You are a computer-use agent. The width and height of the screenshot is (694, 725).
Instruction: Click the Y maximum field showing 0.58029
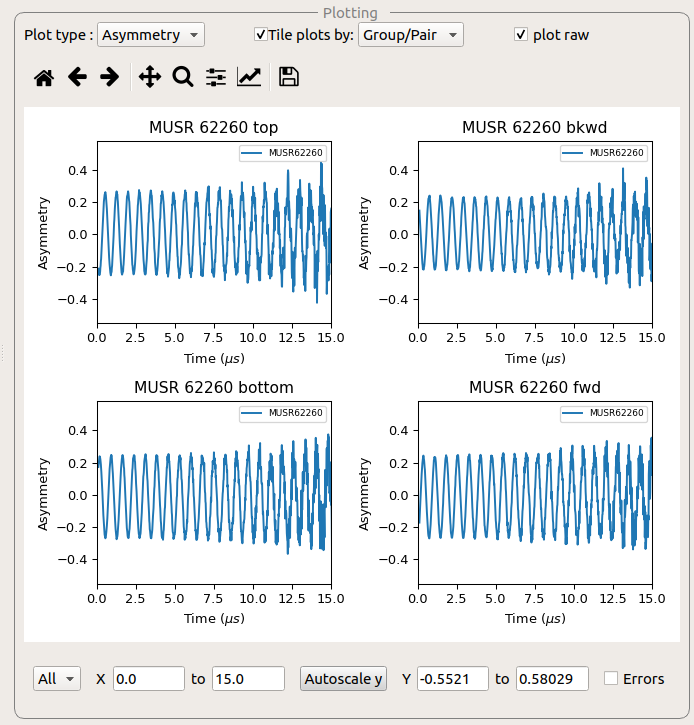click(552, 679)
